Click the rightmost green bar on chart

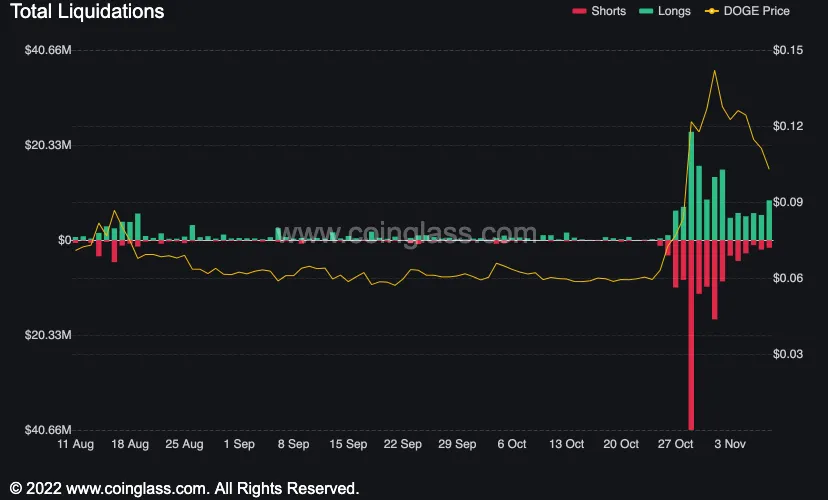(x=769, y=220)
